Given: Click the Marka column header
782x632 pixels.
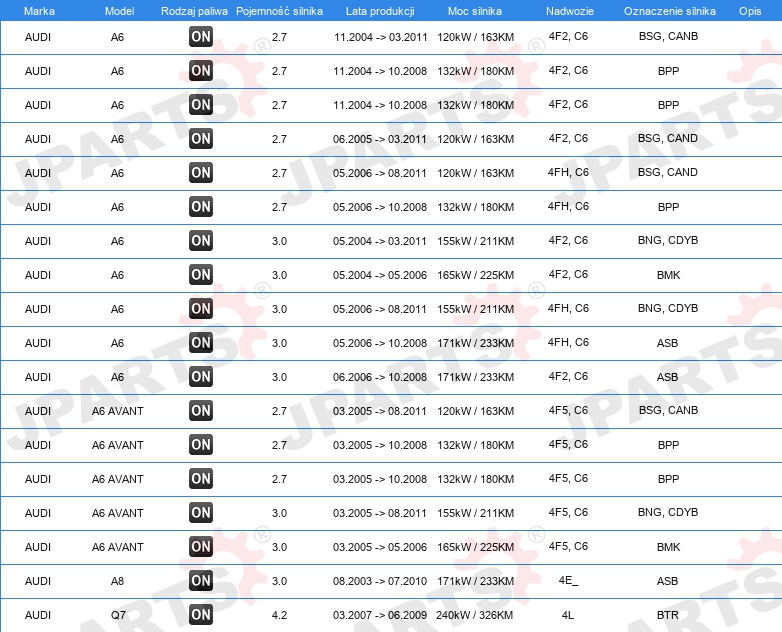Looking at the screenshot, I should 39,11.
